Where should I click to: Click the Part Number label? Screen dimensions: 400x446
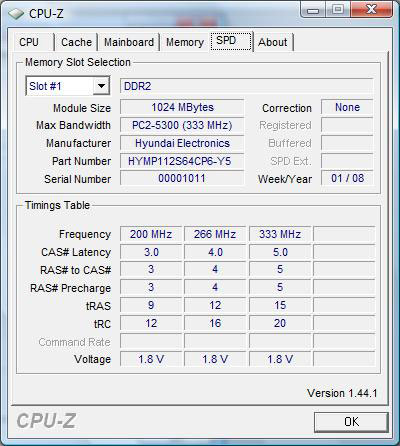[81, 161]
